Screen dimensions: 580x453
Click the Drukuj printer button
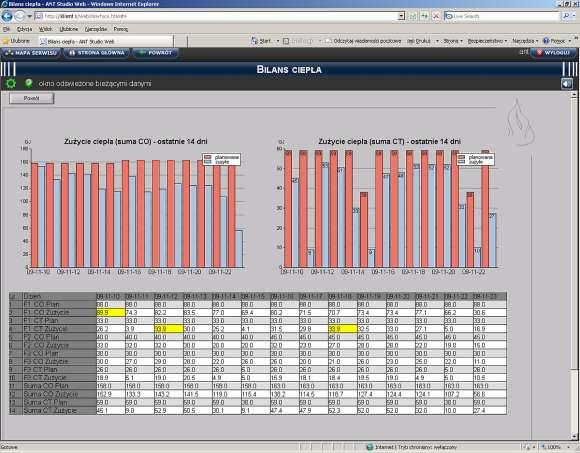pyautogui.click(x=418, y=41)
